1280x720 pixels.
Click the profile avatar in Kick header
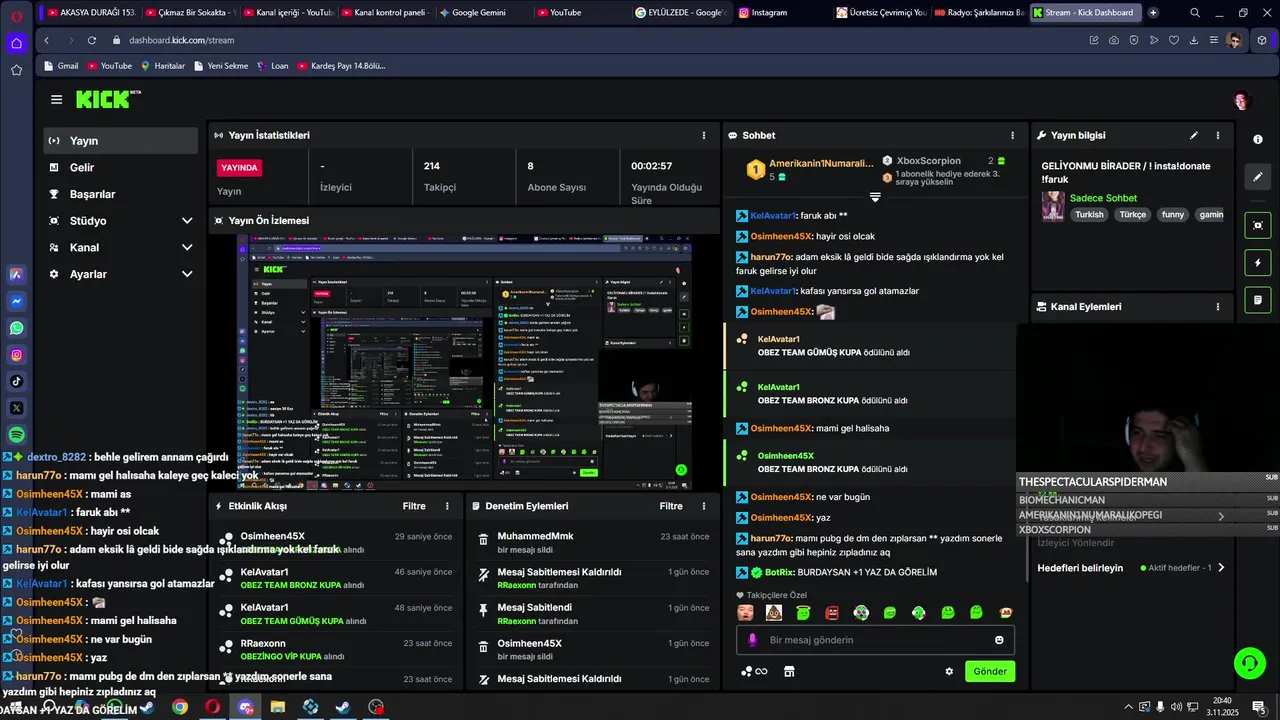tap(1242, 100)
